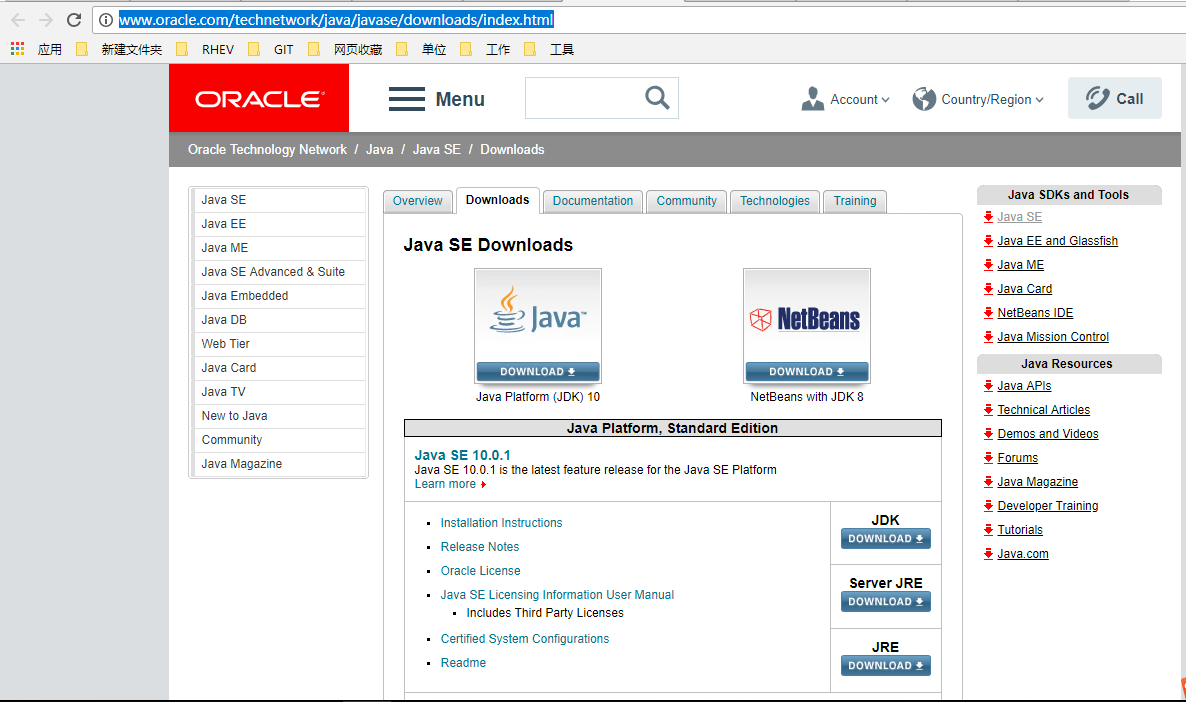
Task: Open the hamburger Menu icon
Action: tap(407, 99)
